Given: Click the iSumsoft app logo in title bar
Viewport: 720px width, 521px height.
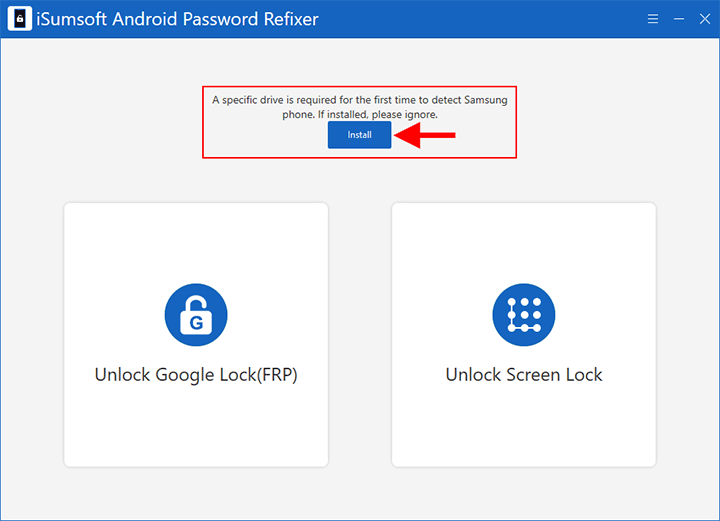Looking at the screenshot, I should tap(19, 20).
